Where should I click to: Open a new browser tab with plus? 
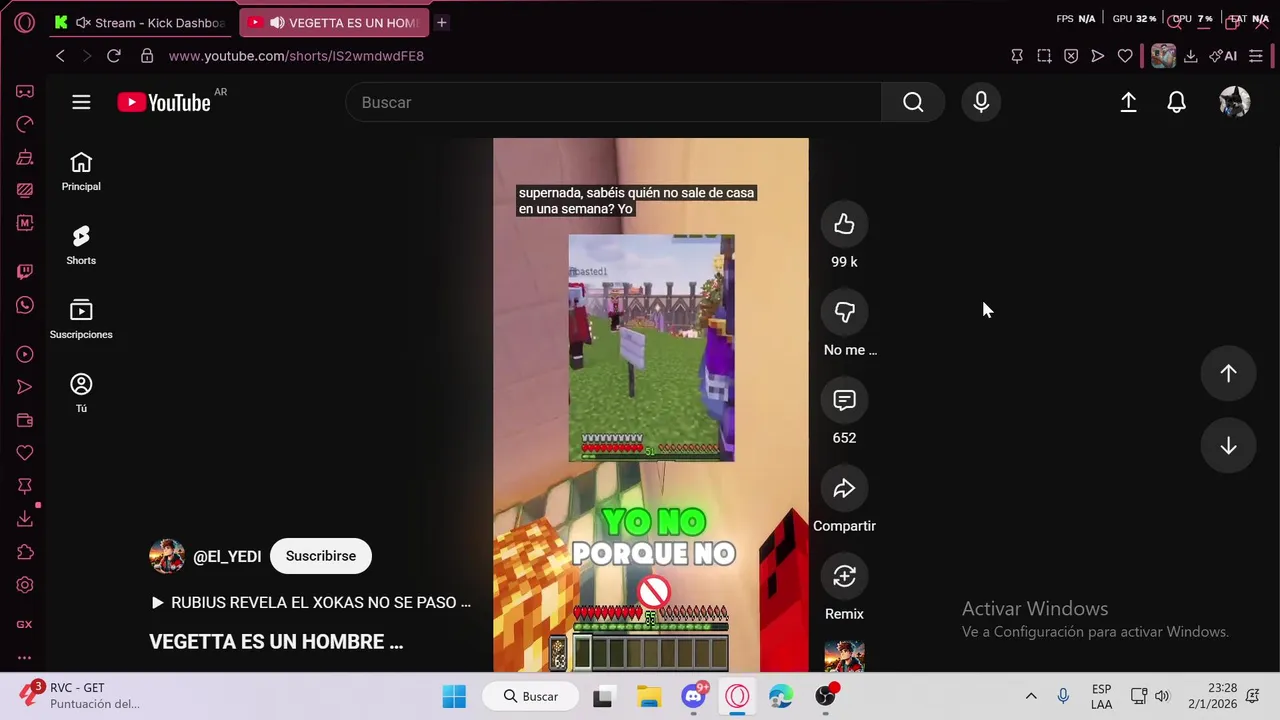pyautogui.click(x=441, y=22)
